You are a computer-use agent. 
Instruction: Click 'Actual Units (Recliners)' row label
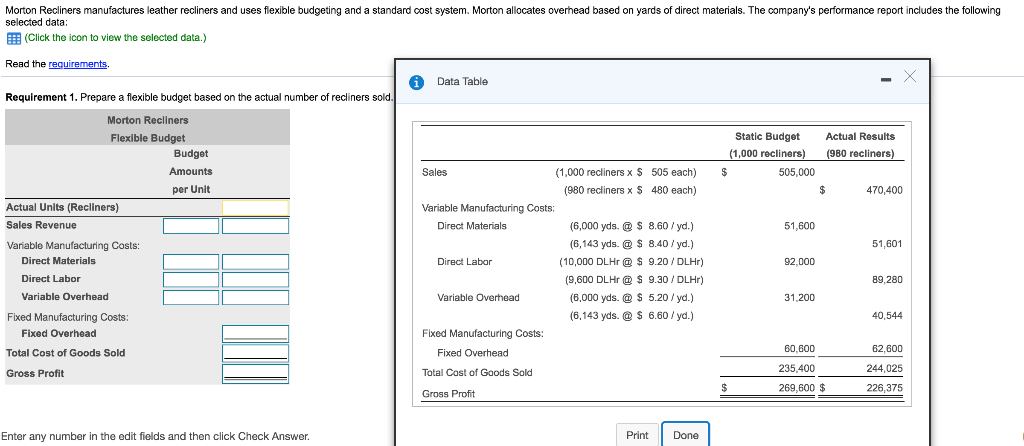63,207
